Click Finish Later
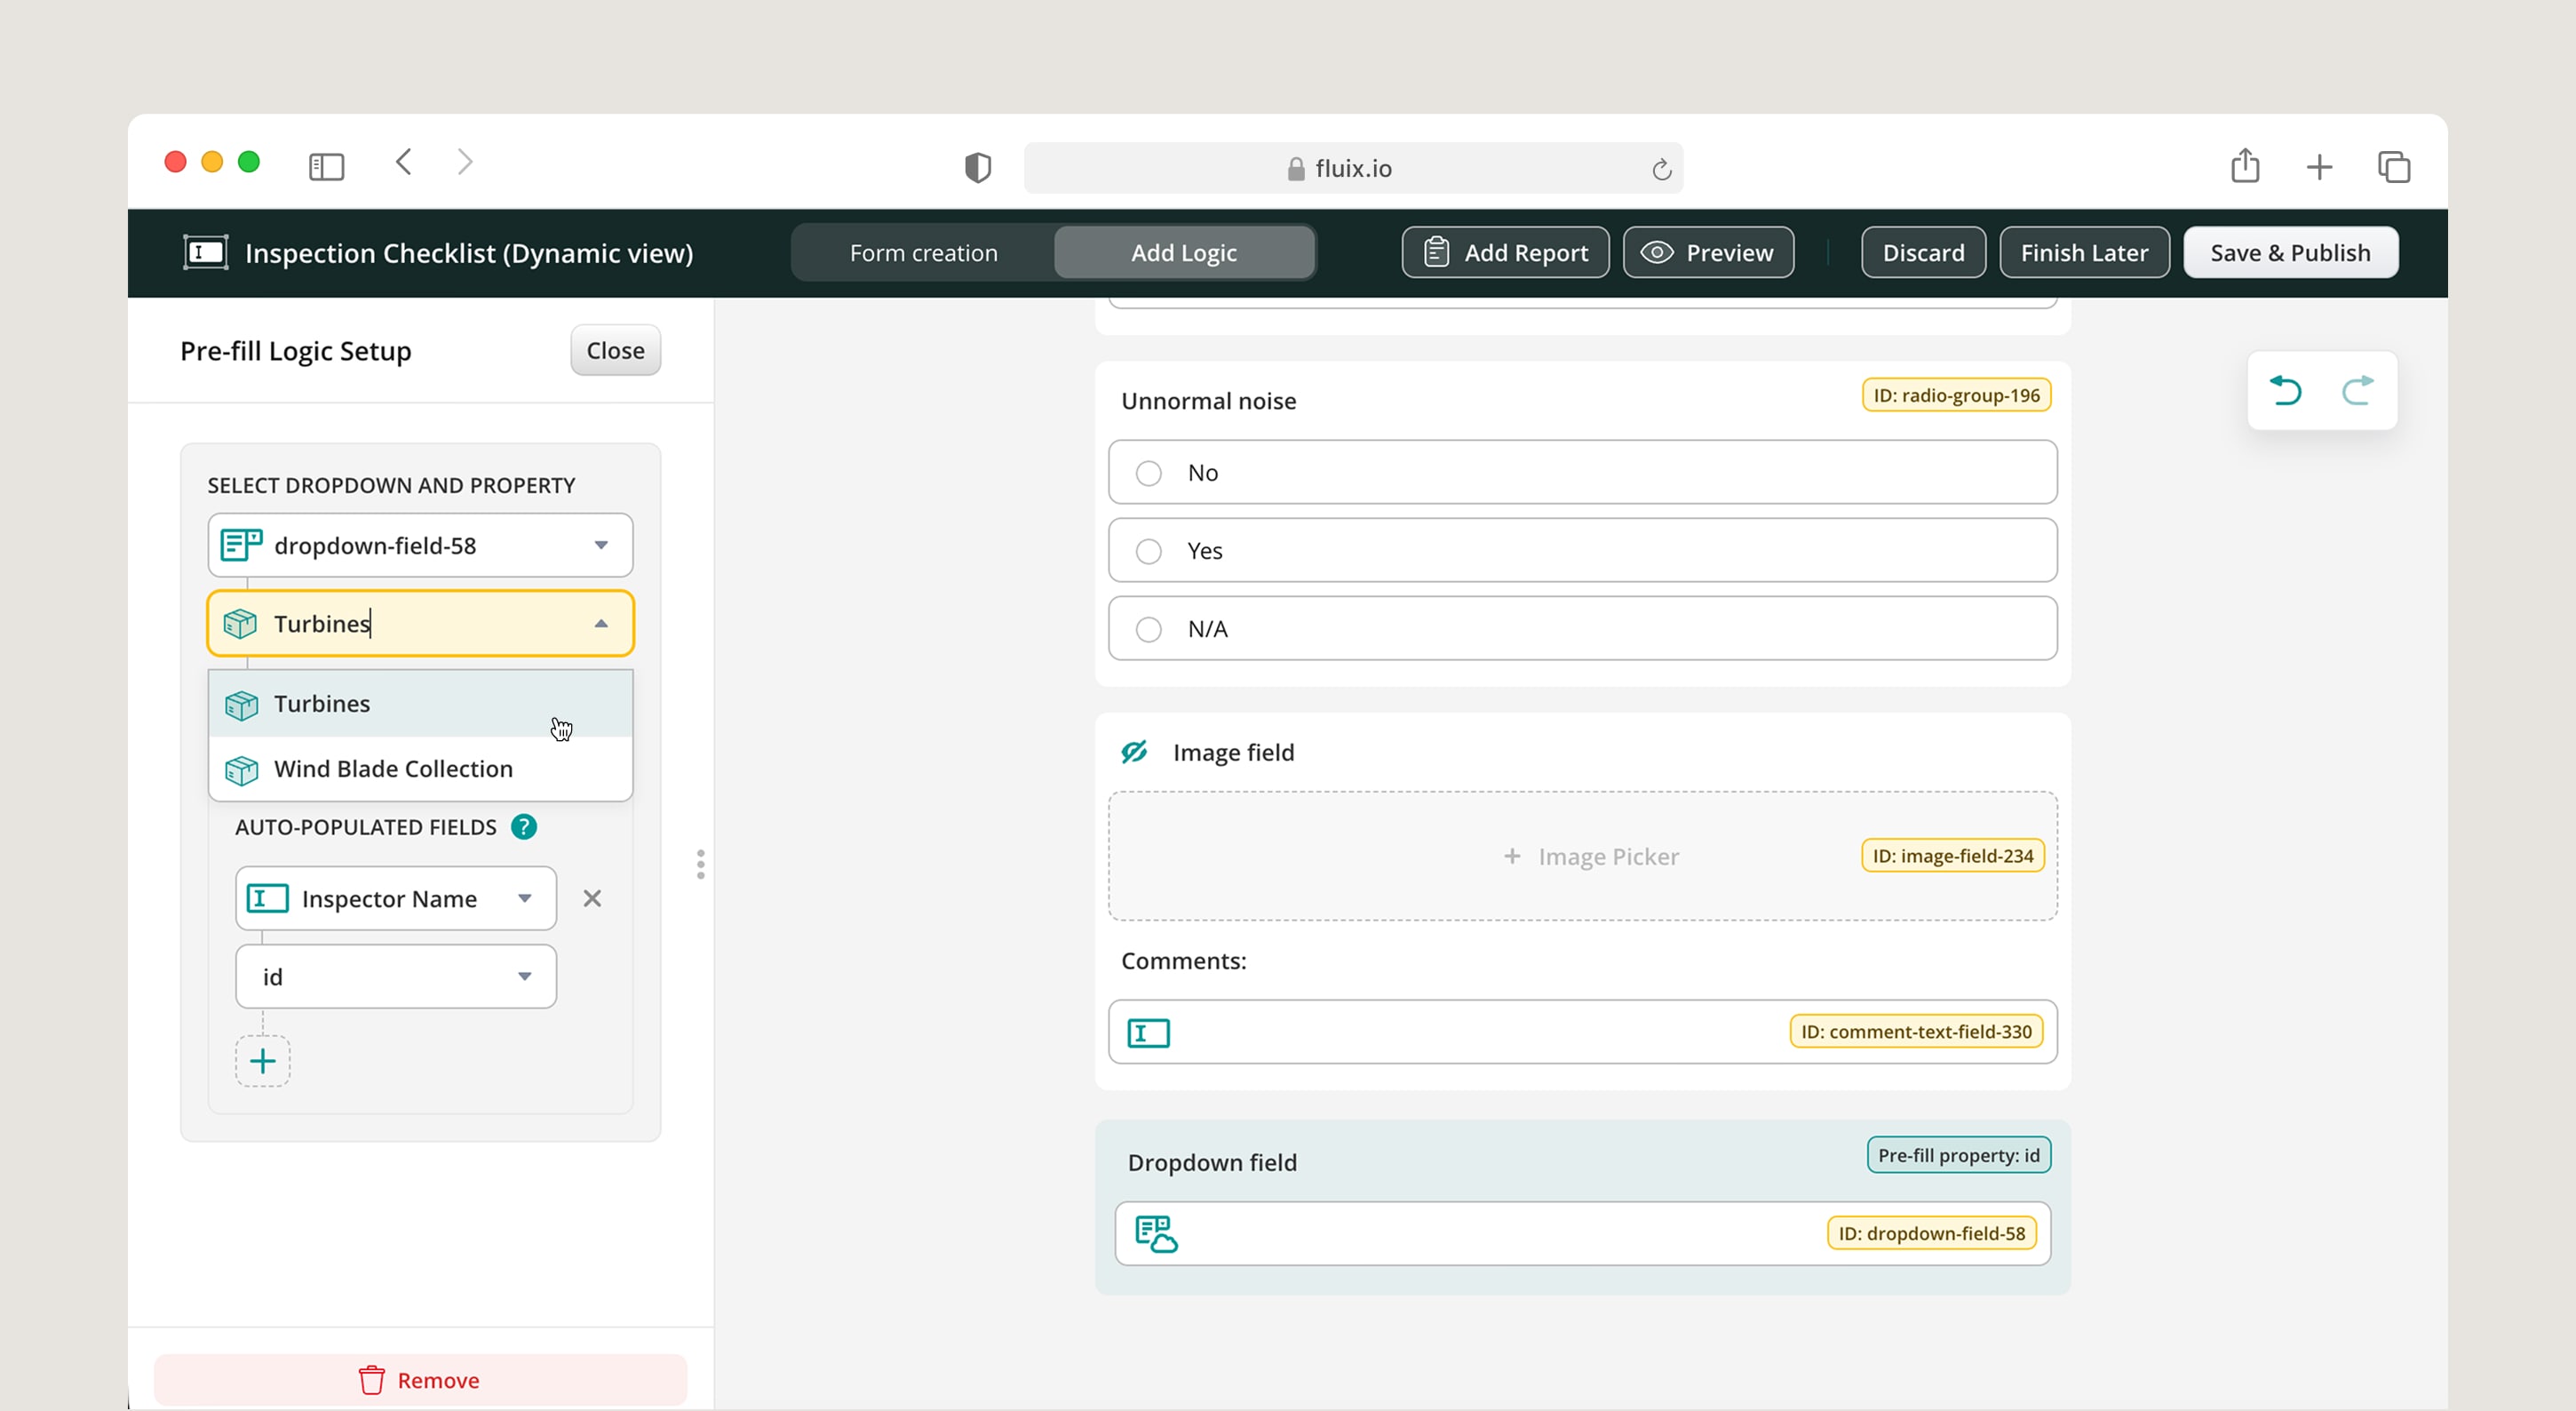Viewport: 2576px width, 1411px height. pos(2084,252)
